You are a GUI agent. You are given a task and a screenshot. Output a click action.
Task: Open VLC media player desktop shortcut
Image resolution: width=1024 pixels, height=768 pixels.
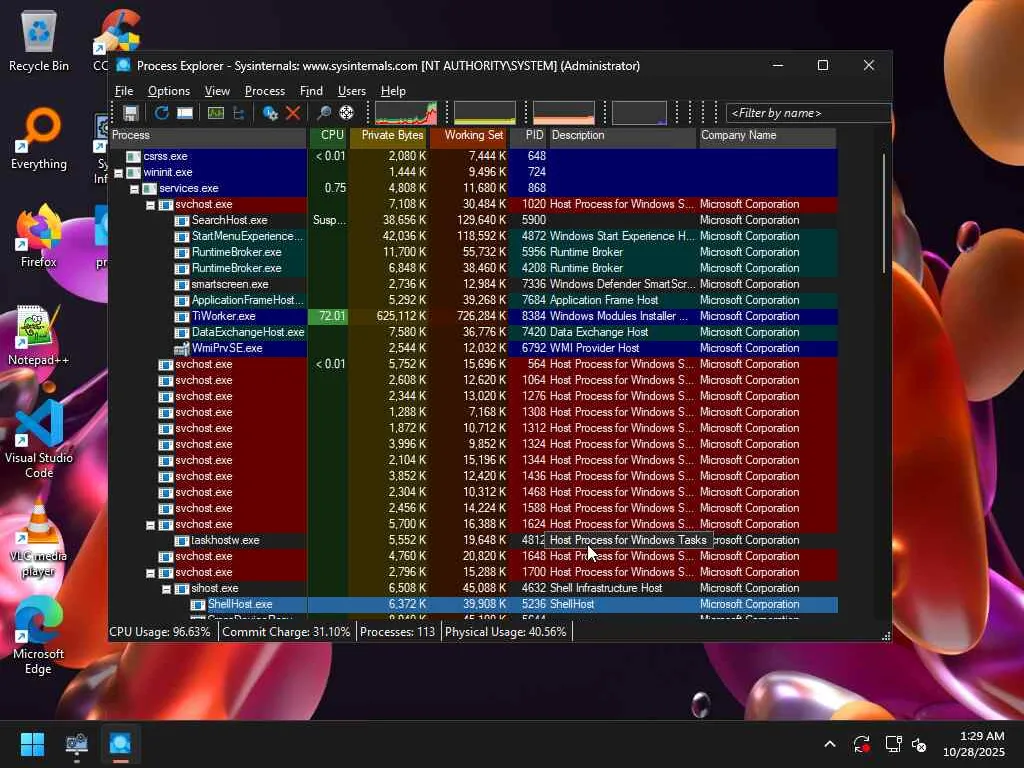pos(39,538)
